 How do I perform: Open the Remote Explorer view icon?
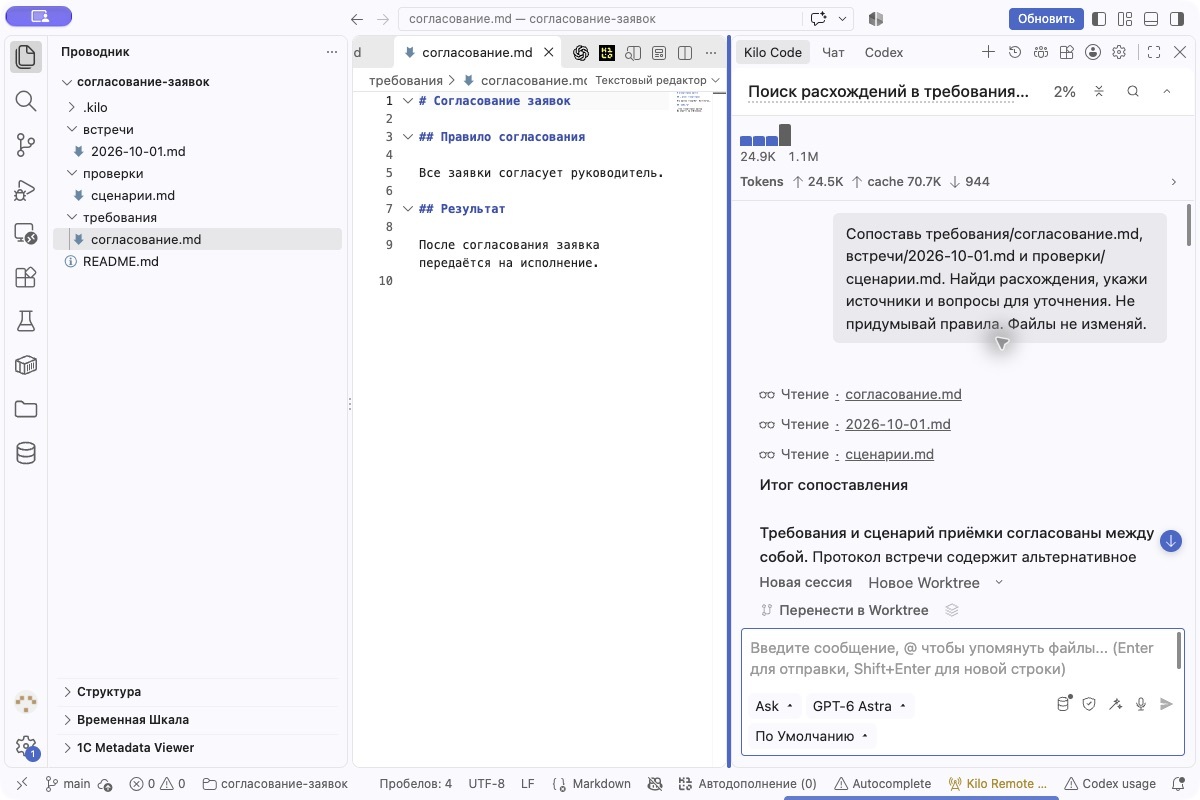click(x=26, y=233)
